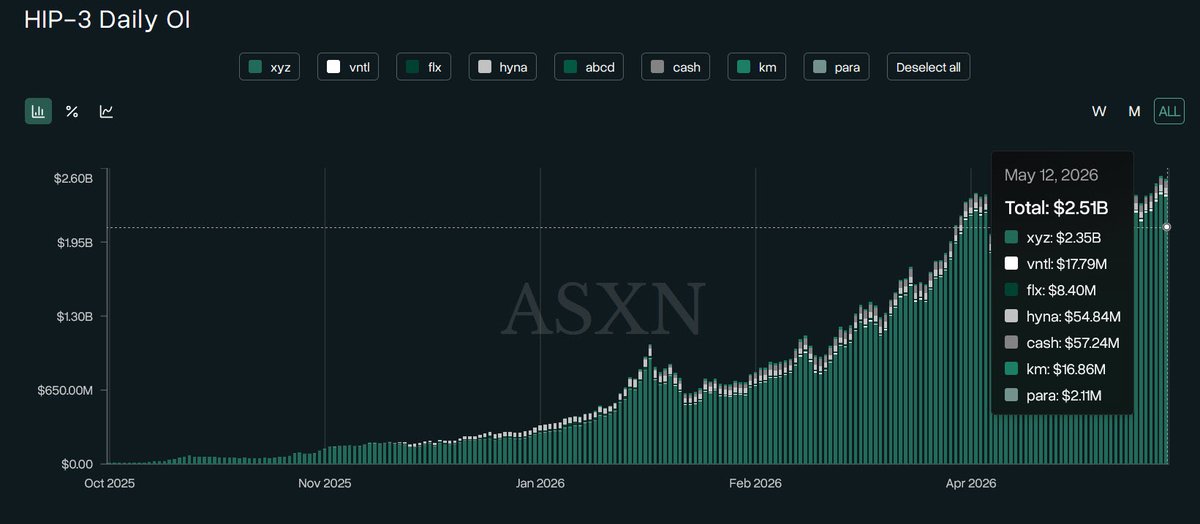This screenshot has width=1200, height=524.
Task: Click the $650.00M y-axis label
Action: pyautogui.click(x=67, y=390)
